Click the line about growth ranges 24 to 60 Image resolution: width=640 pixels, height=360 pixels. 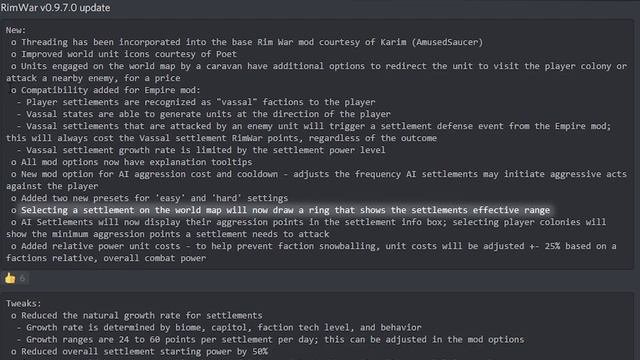(x=270, y=340)
